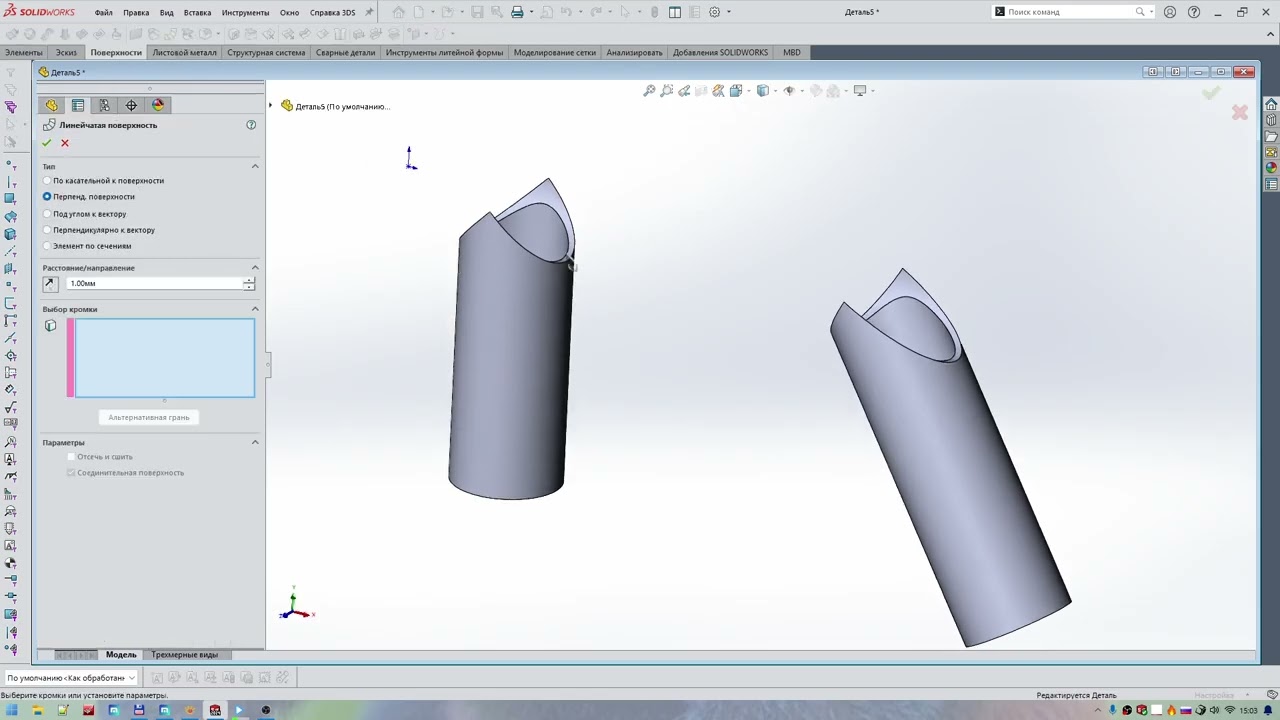Collapse the 'Тип' section
Viewport: 1280px width, 720px height.
pyautogui.click(x=255, y=166)
